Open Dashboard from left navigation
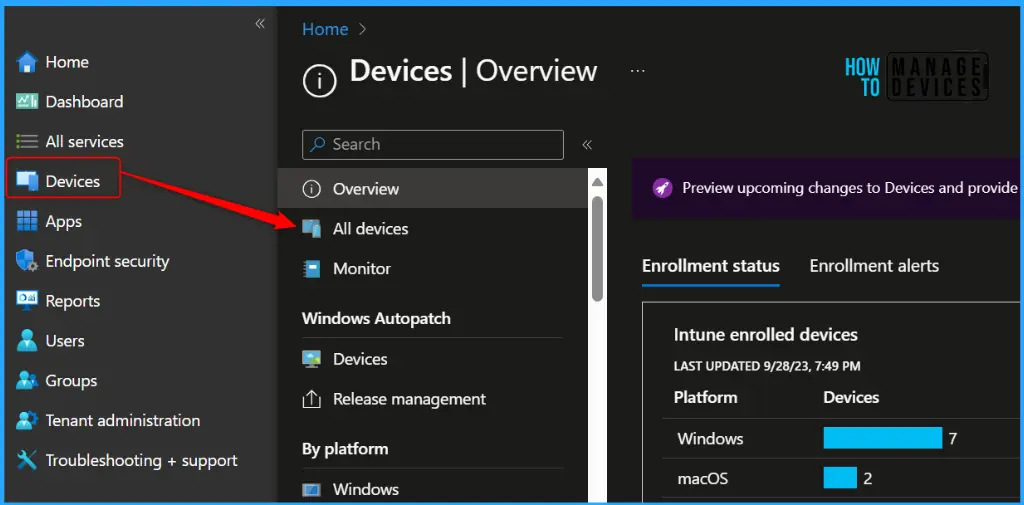This screenshot has height=505, width=1024. click(x=84, y=102)
